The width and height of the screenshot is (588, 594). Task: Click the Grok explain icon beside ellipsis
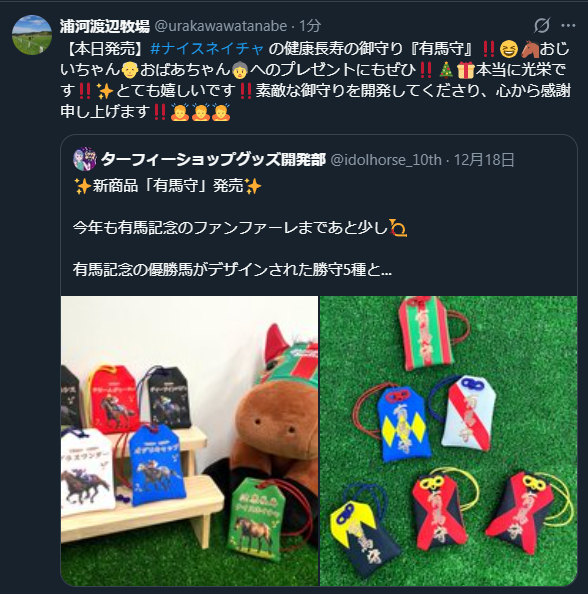[542, 26]
